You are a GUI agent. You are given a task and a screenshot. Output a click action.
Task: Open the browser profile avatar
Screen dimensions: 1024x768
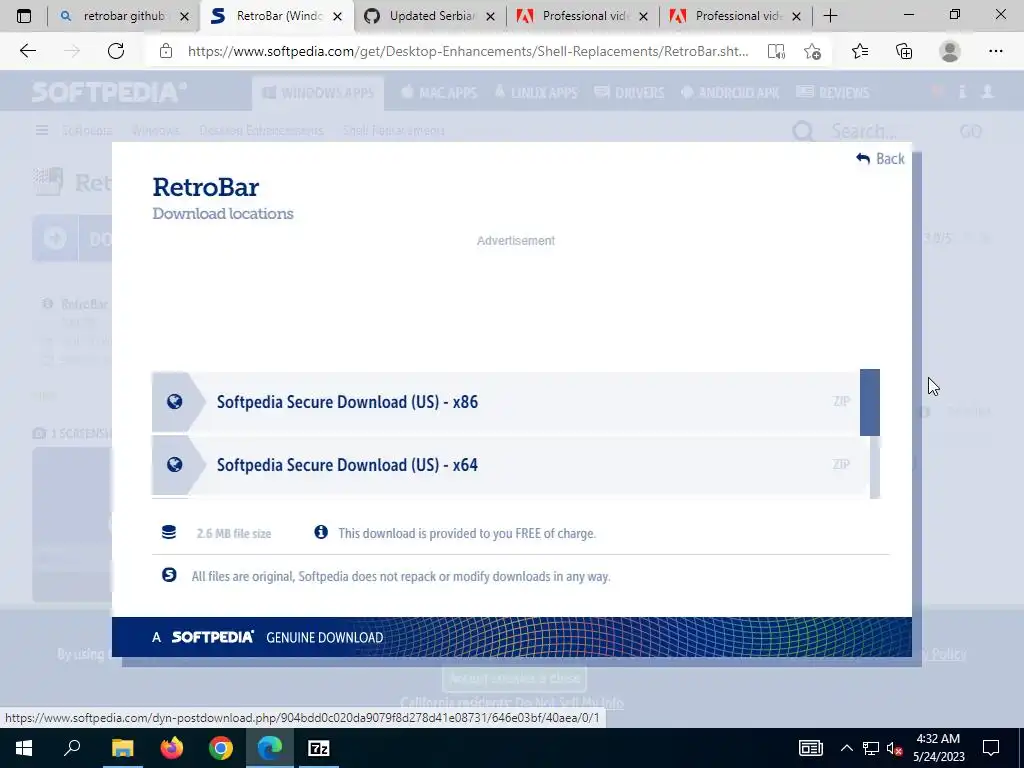[x=950, y=51]
